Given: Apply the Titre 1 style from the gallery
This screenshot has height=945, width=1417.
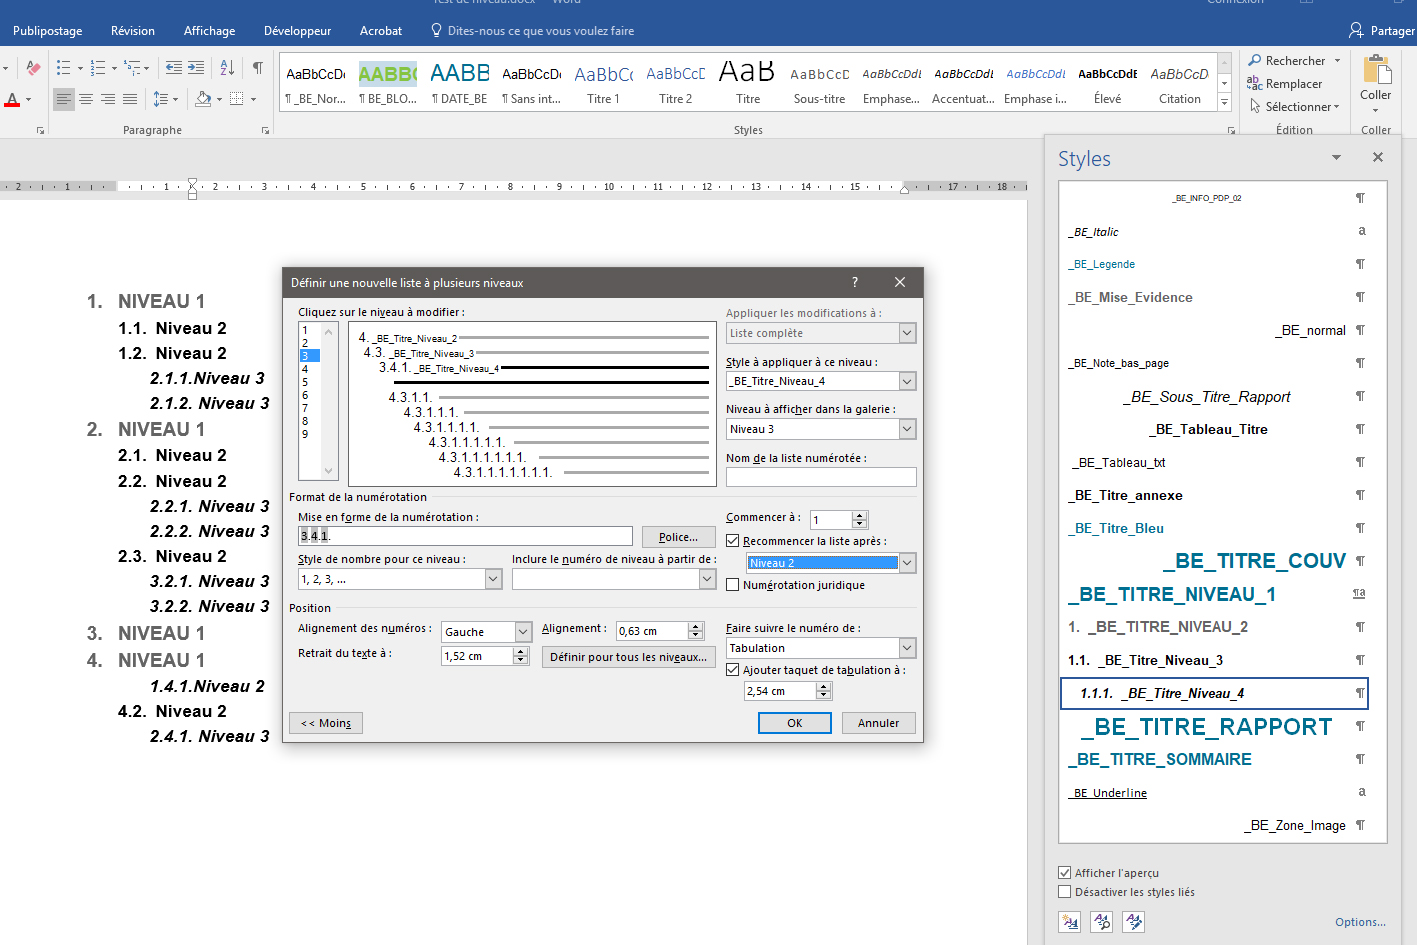Looking at the screenshot, I should point(603,83).
